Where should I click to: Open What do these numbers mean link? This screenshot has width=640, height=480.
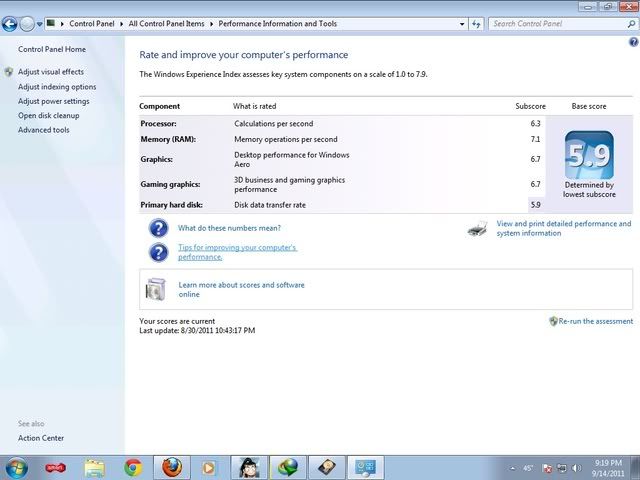(x=229, y=228)
